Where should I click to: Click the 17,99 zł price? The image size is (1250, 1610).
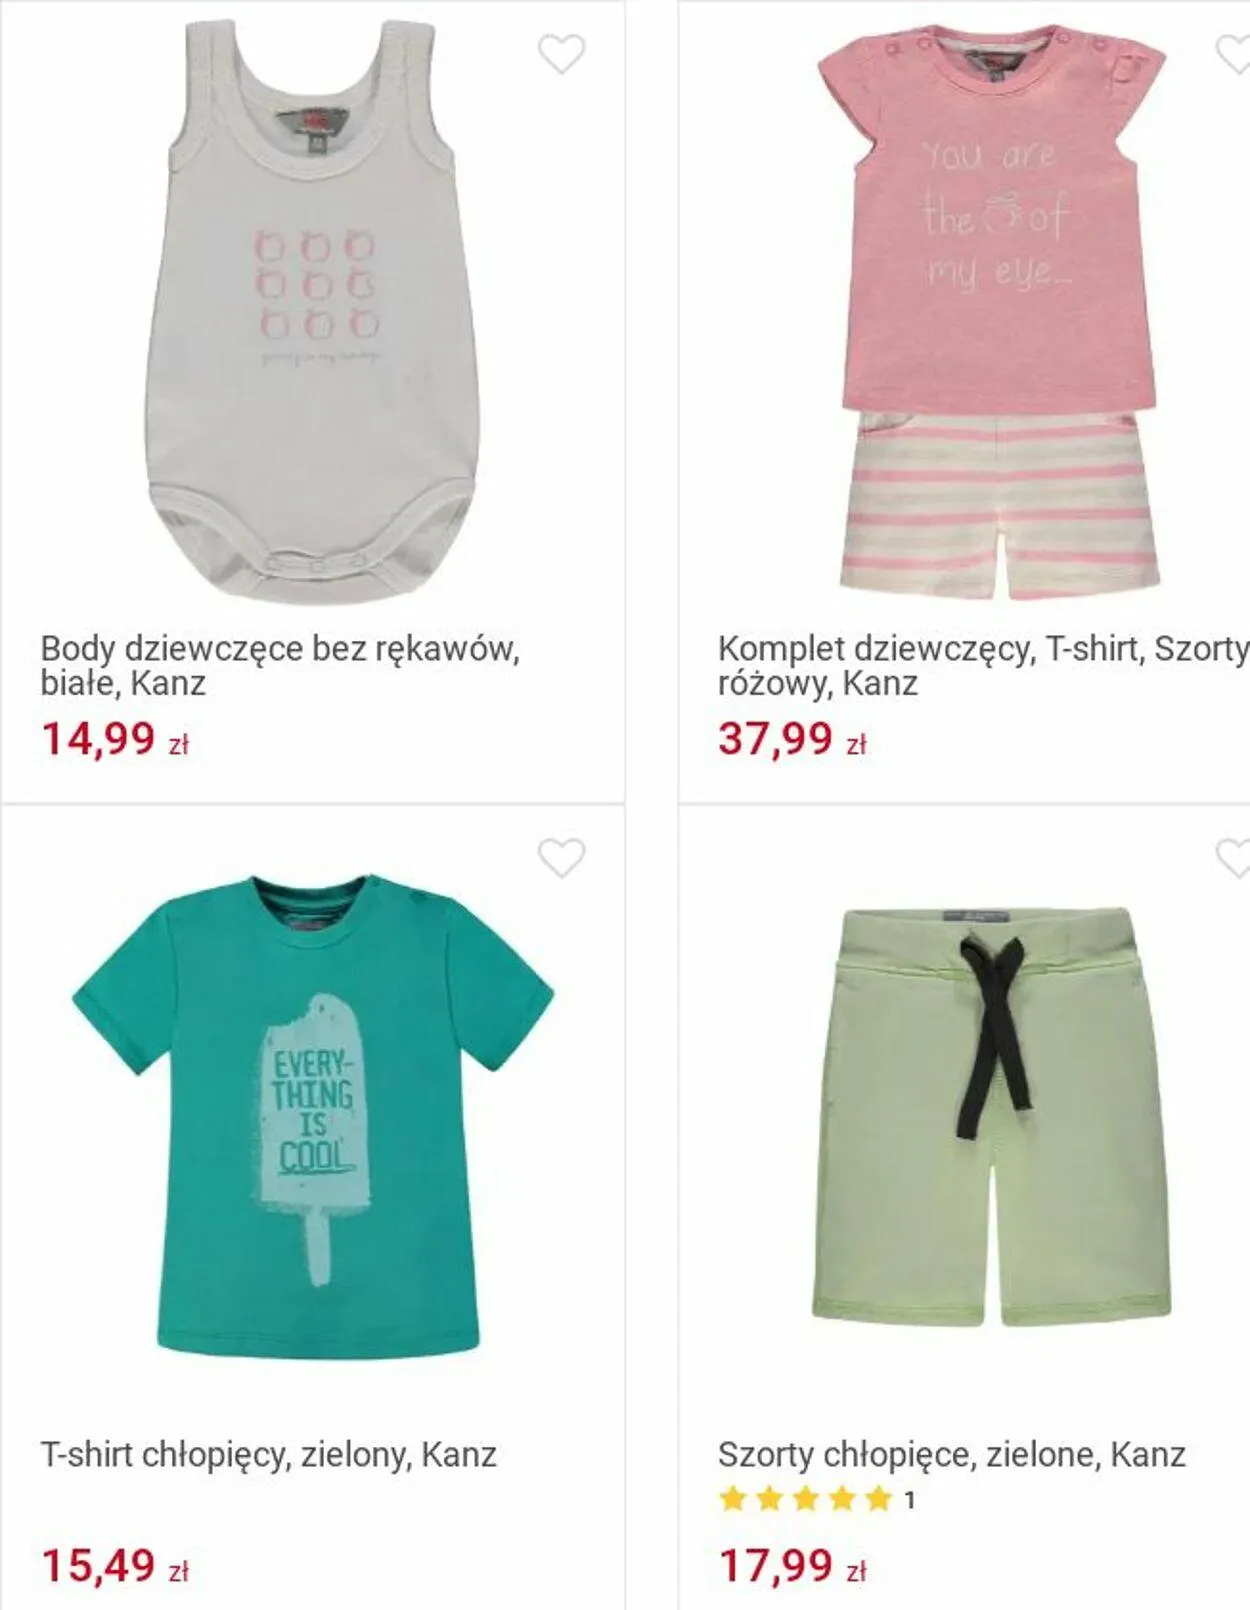point(791,1566)
